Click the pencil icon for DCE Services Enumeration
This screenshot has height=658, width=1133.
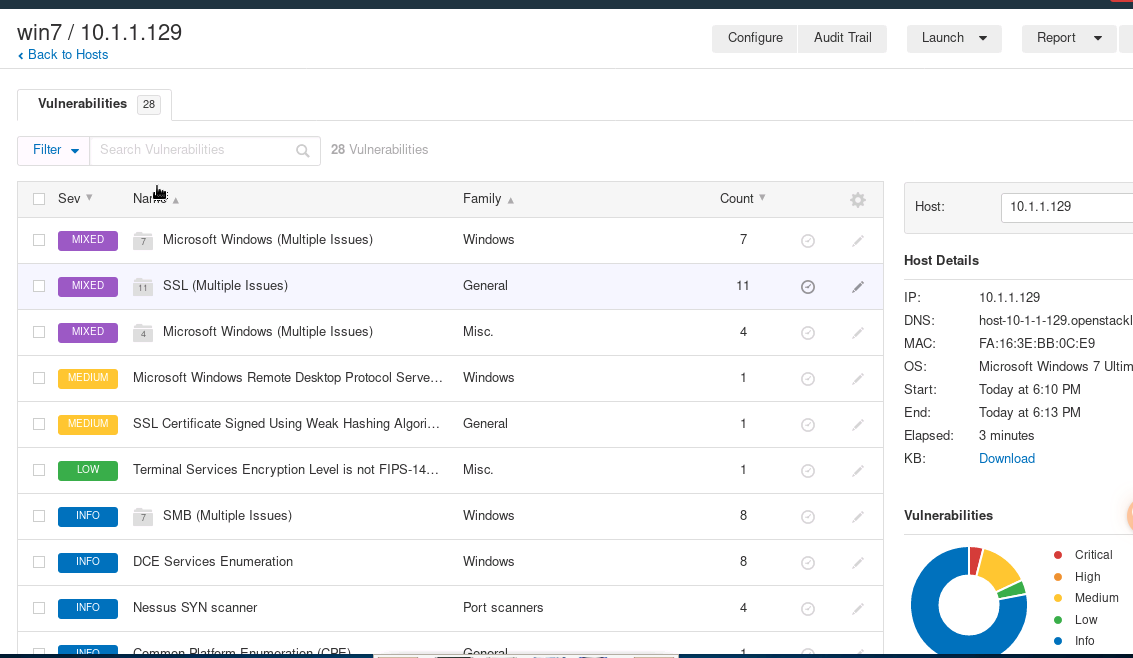(x=857, y=563)
